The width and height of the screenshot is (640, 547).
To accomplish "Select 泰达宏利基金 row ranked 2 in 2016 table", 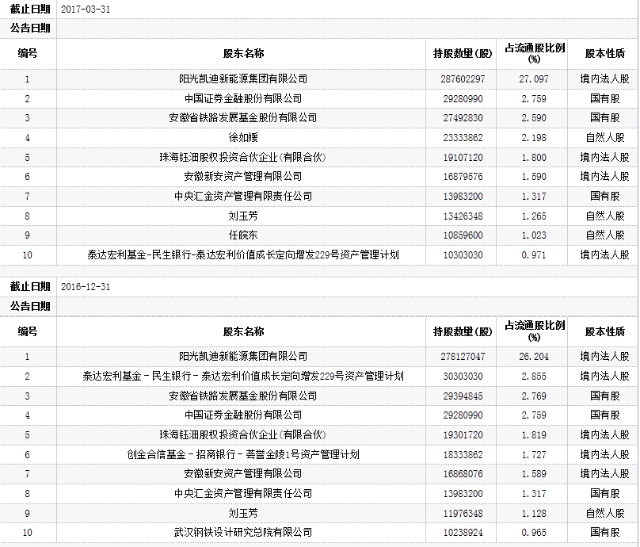I will coord(243,376).
